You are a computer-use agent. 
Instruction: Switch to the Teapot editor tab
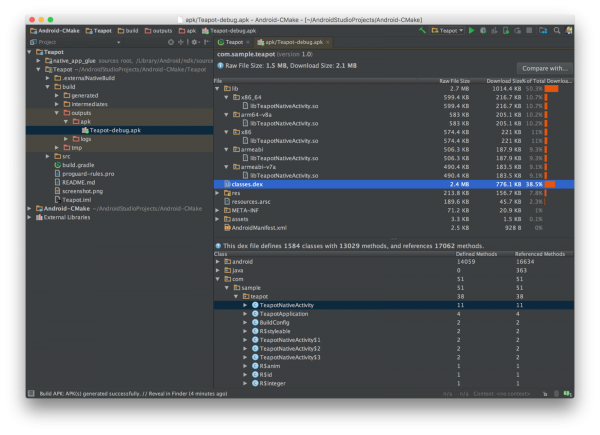click(233, 44)
